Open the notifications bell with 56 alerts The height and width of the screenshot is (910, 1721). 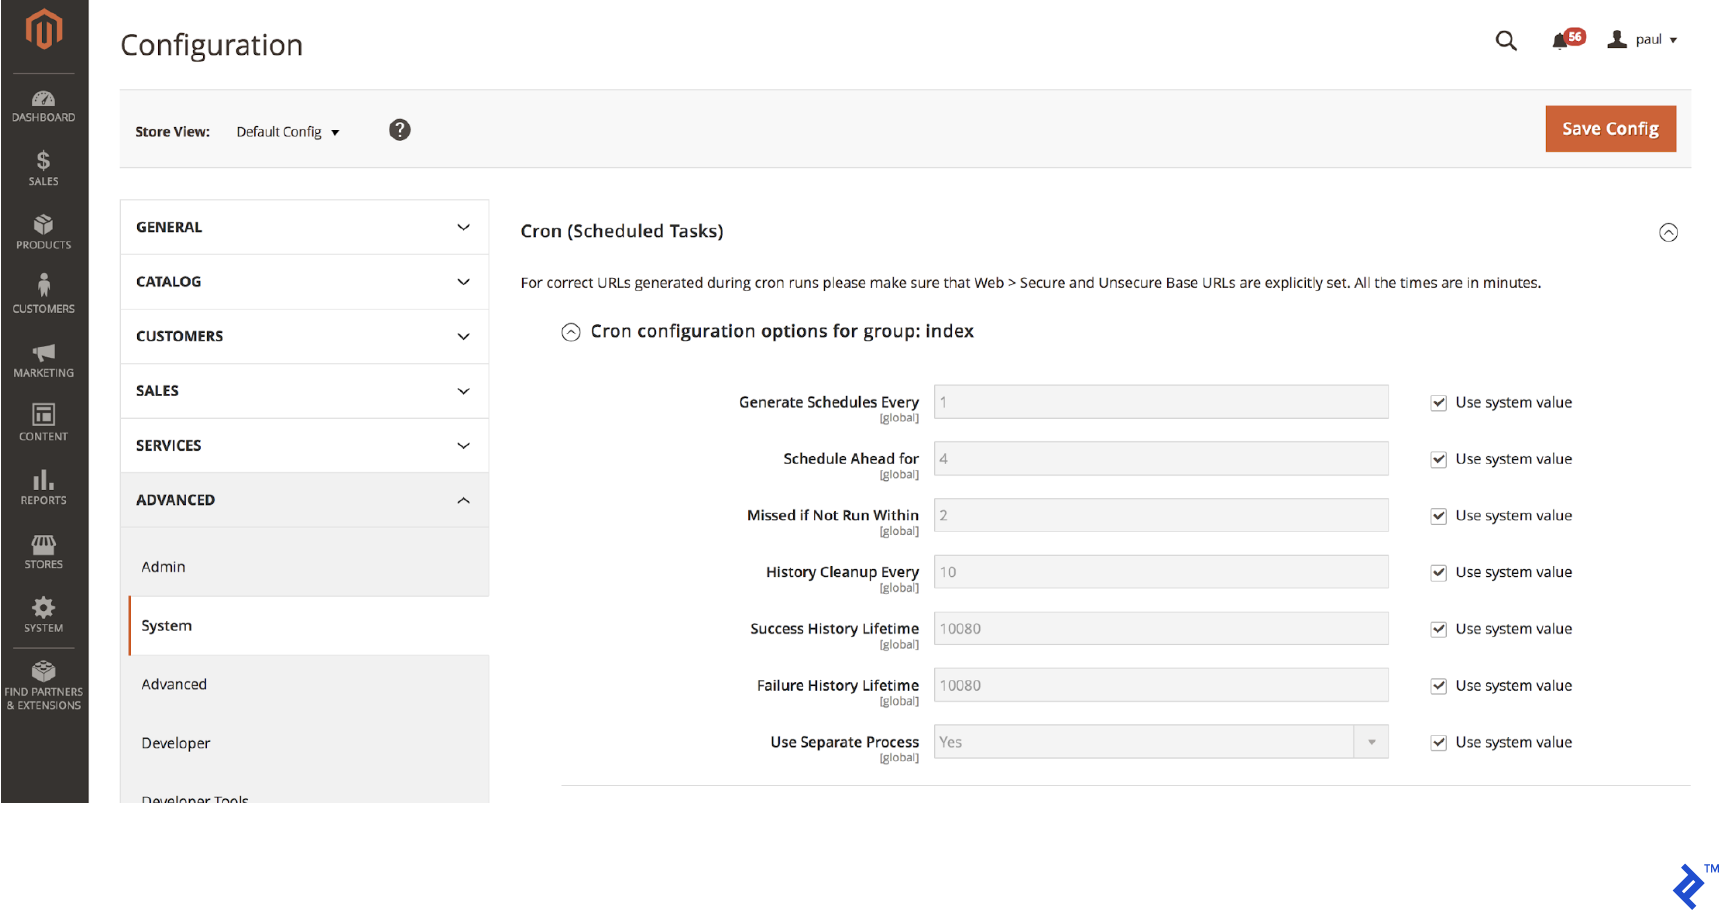(1560, 40)
